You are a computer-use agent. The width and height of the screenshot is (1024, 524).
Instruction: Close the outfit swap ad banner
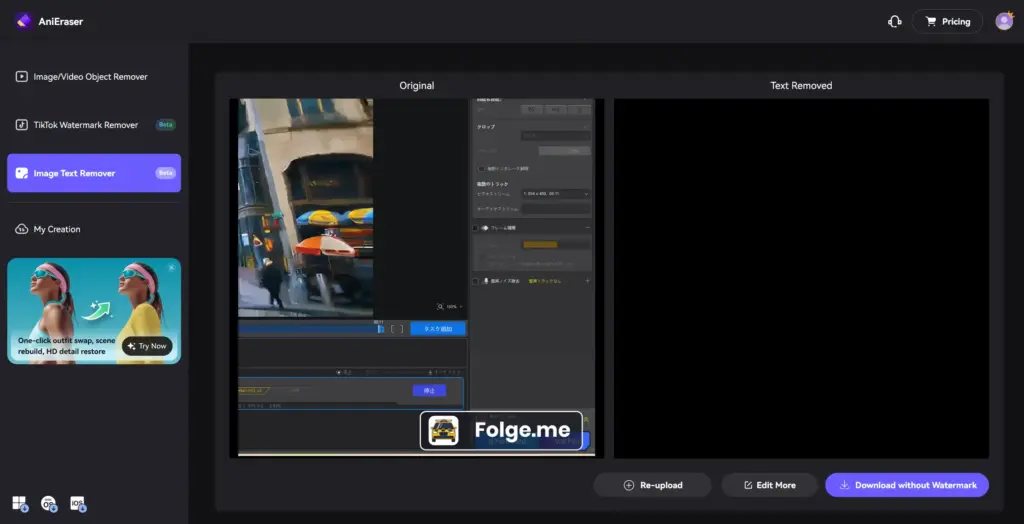pyautogui.click(x=171, y=267)
